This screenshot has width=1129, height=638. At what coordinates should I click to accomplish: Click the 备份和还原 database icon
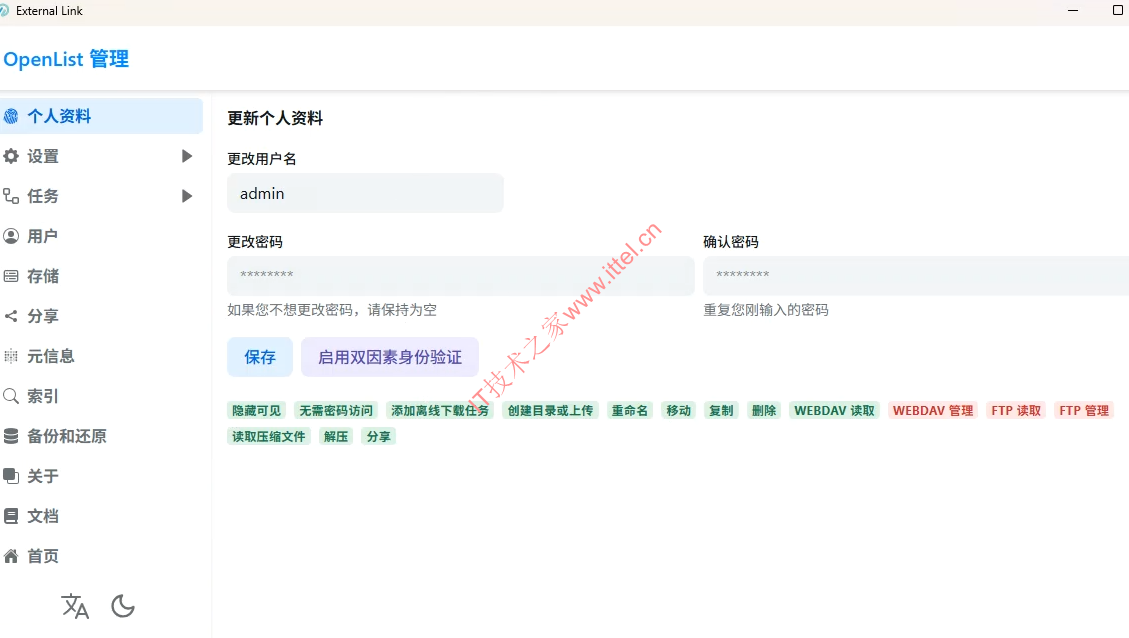[x=11, y=436]
